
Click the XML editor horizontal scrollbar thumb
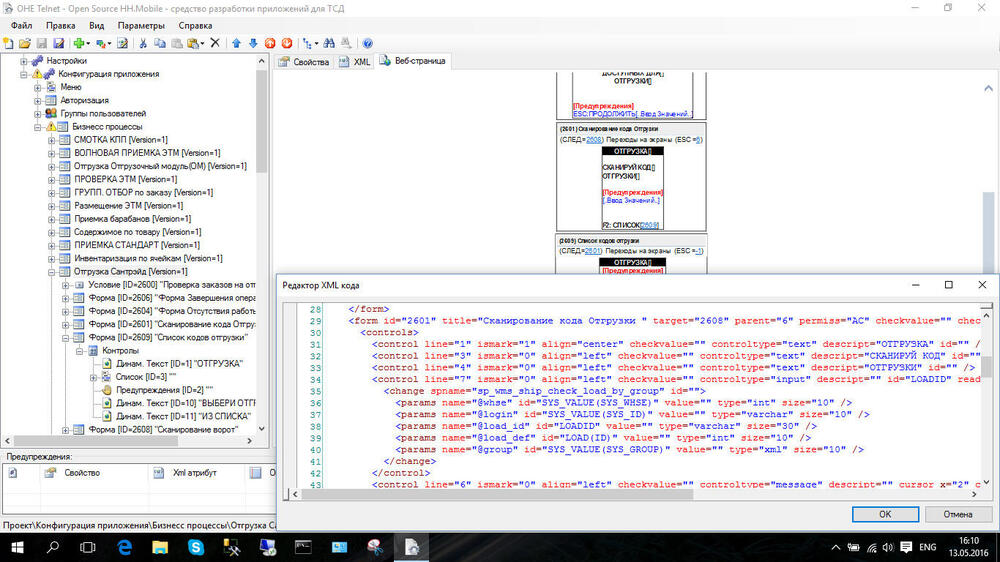497,494
